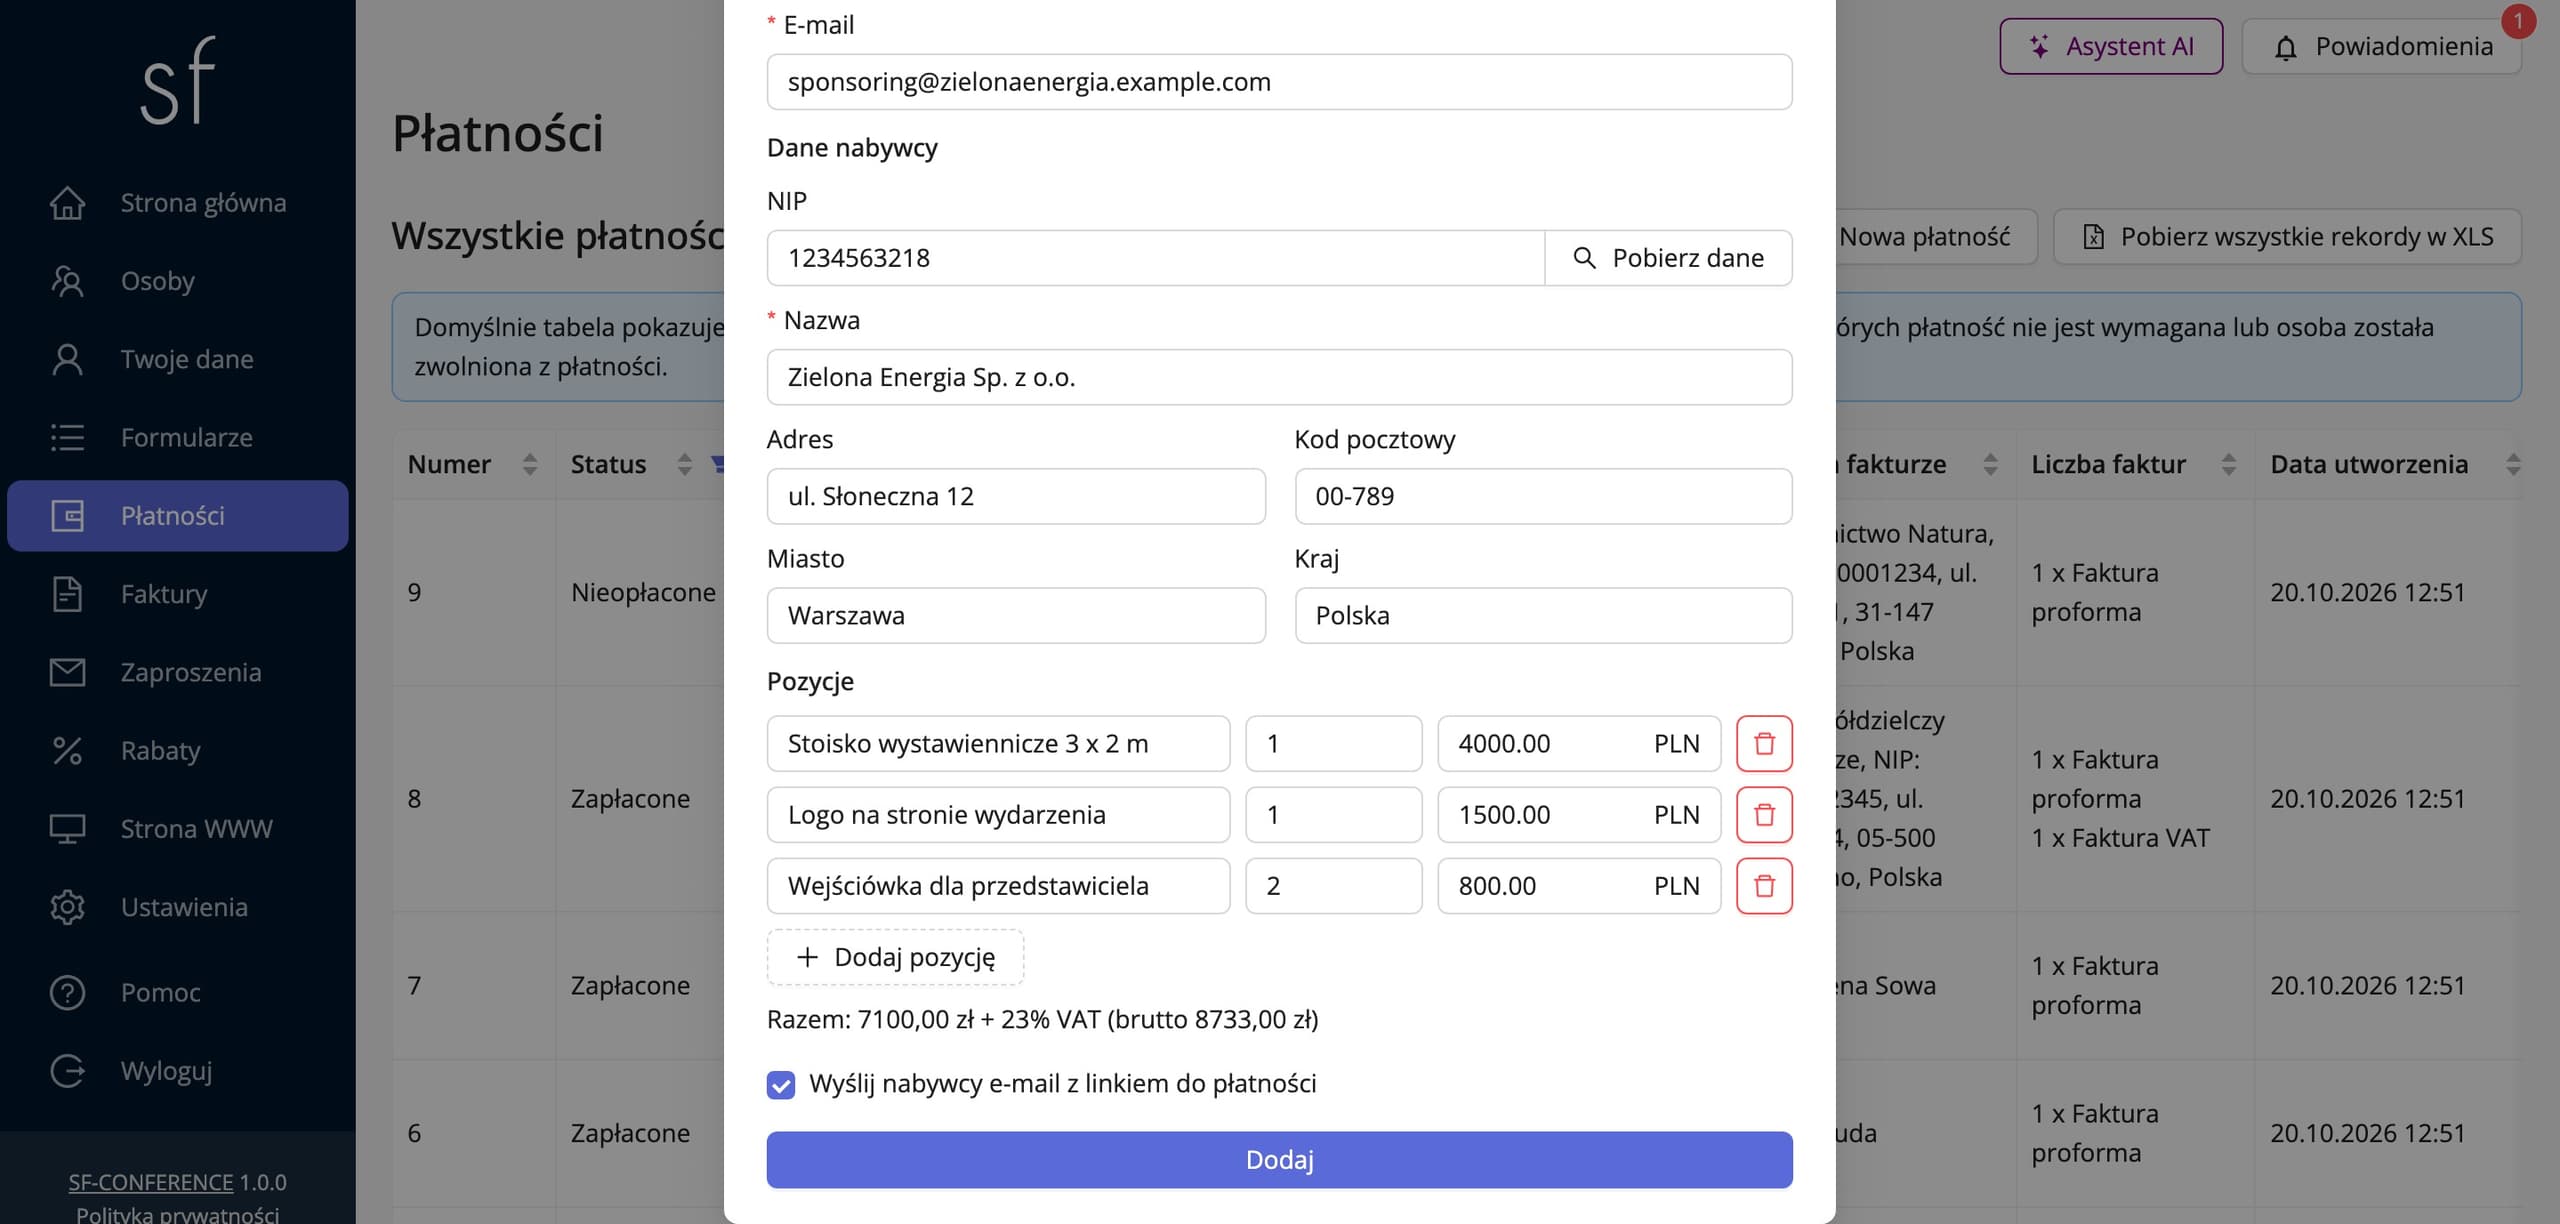
Task: Open the SF-CONFERENCE link
Action: (x=151, y=1182)
